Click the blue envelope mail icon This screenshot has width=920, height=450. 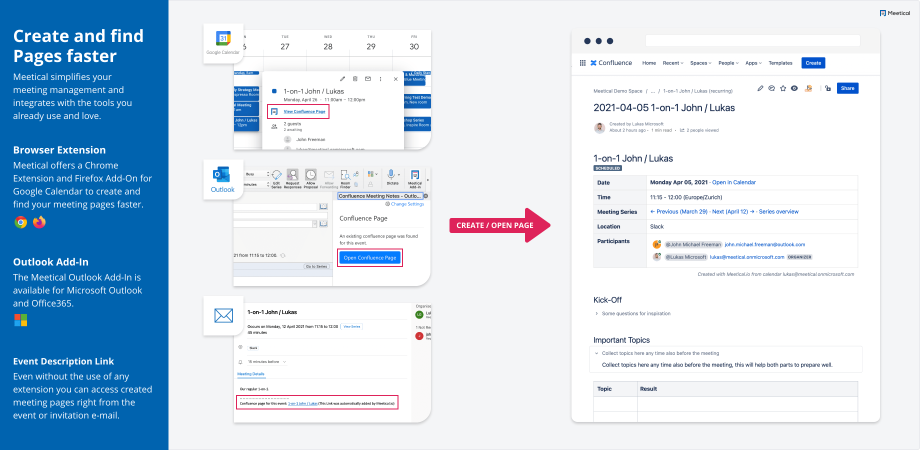[x=224, y=316]
